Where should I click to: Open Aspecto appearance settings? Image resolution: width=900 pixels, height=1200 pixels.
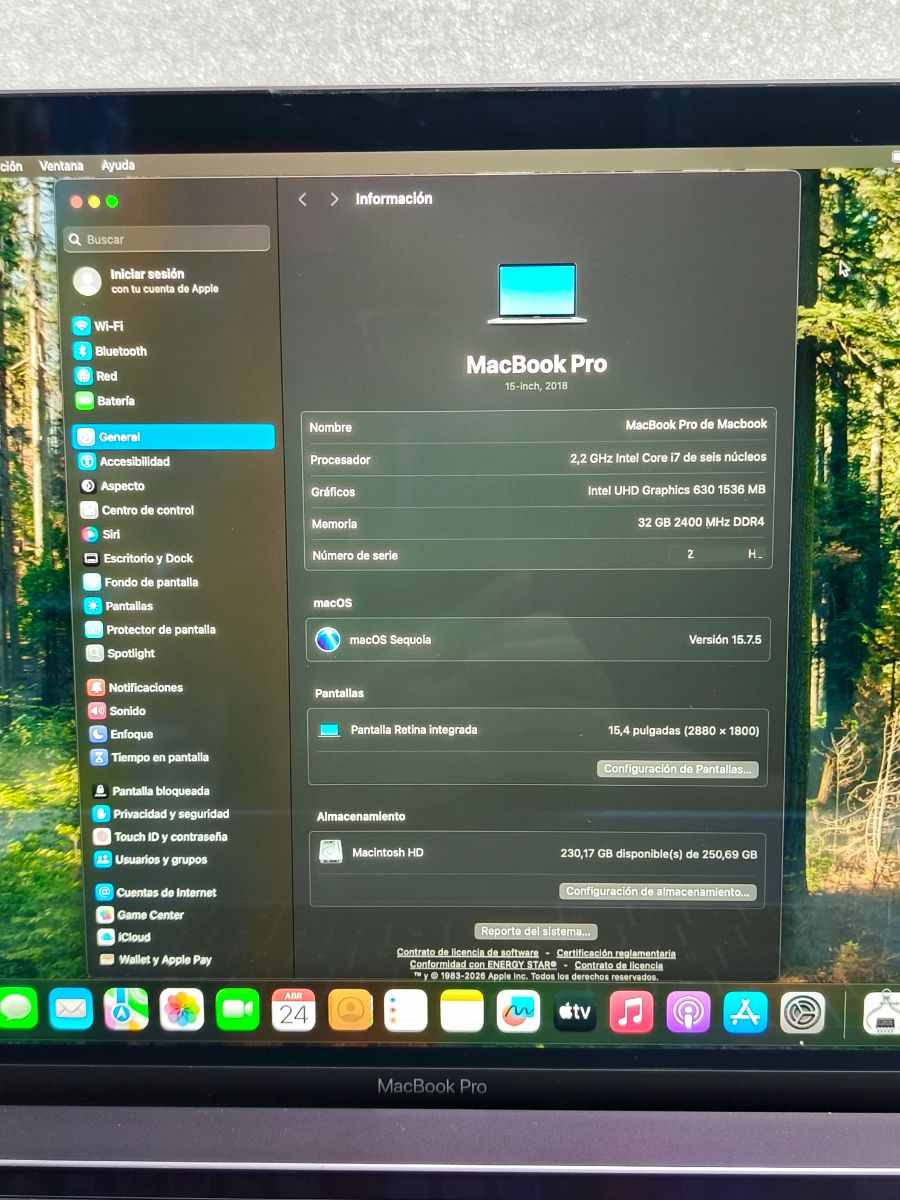point(112,486)
